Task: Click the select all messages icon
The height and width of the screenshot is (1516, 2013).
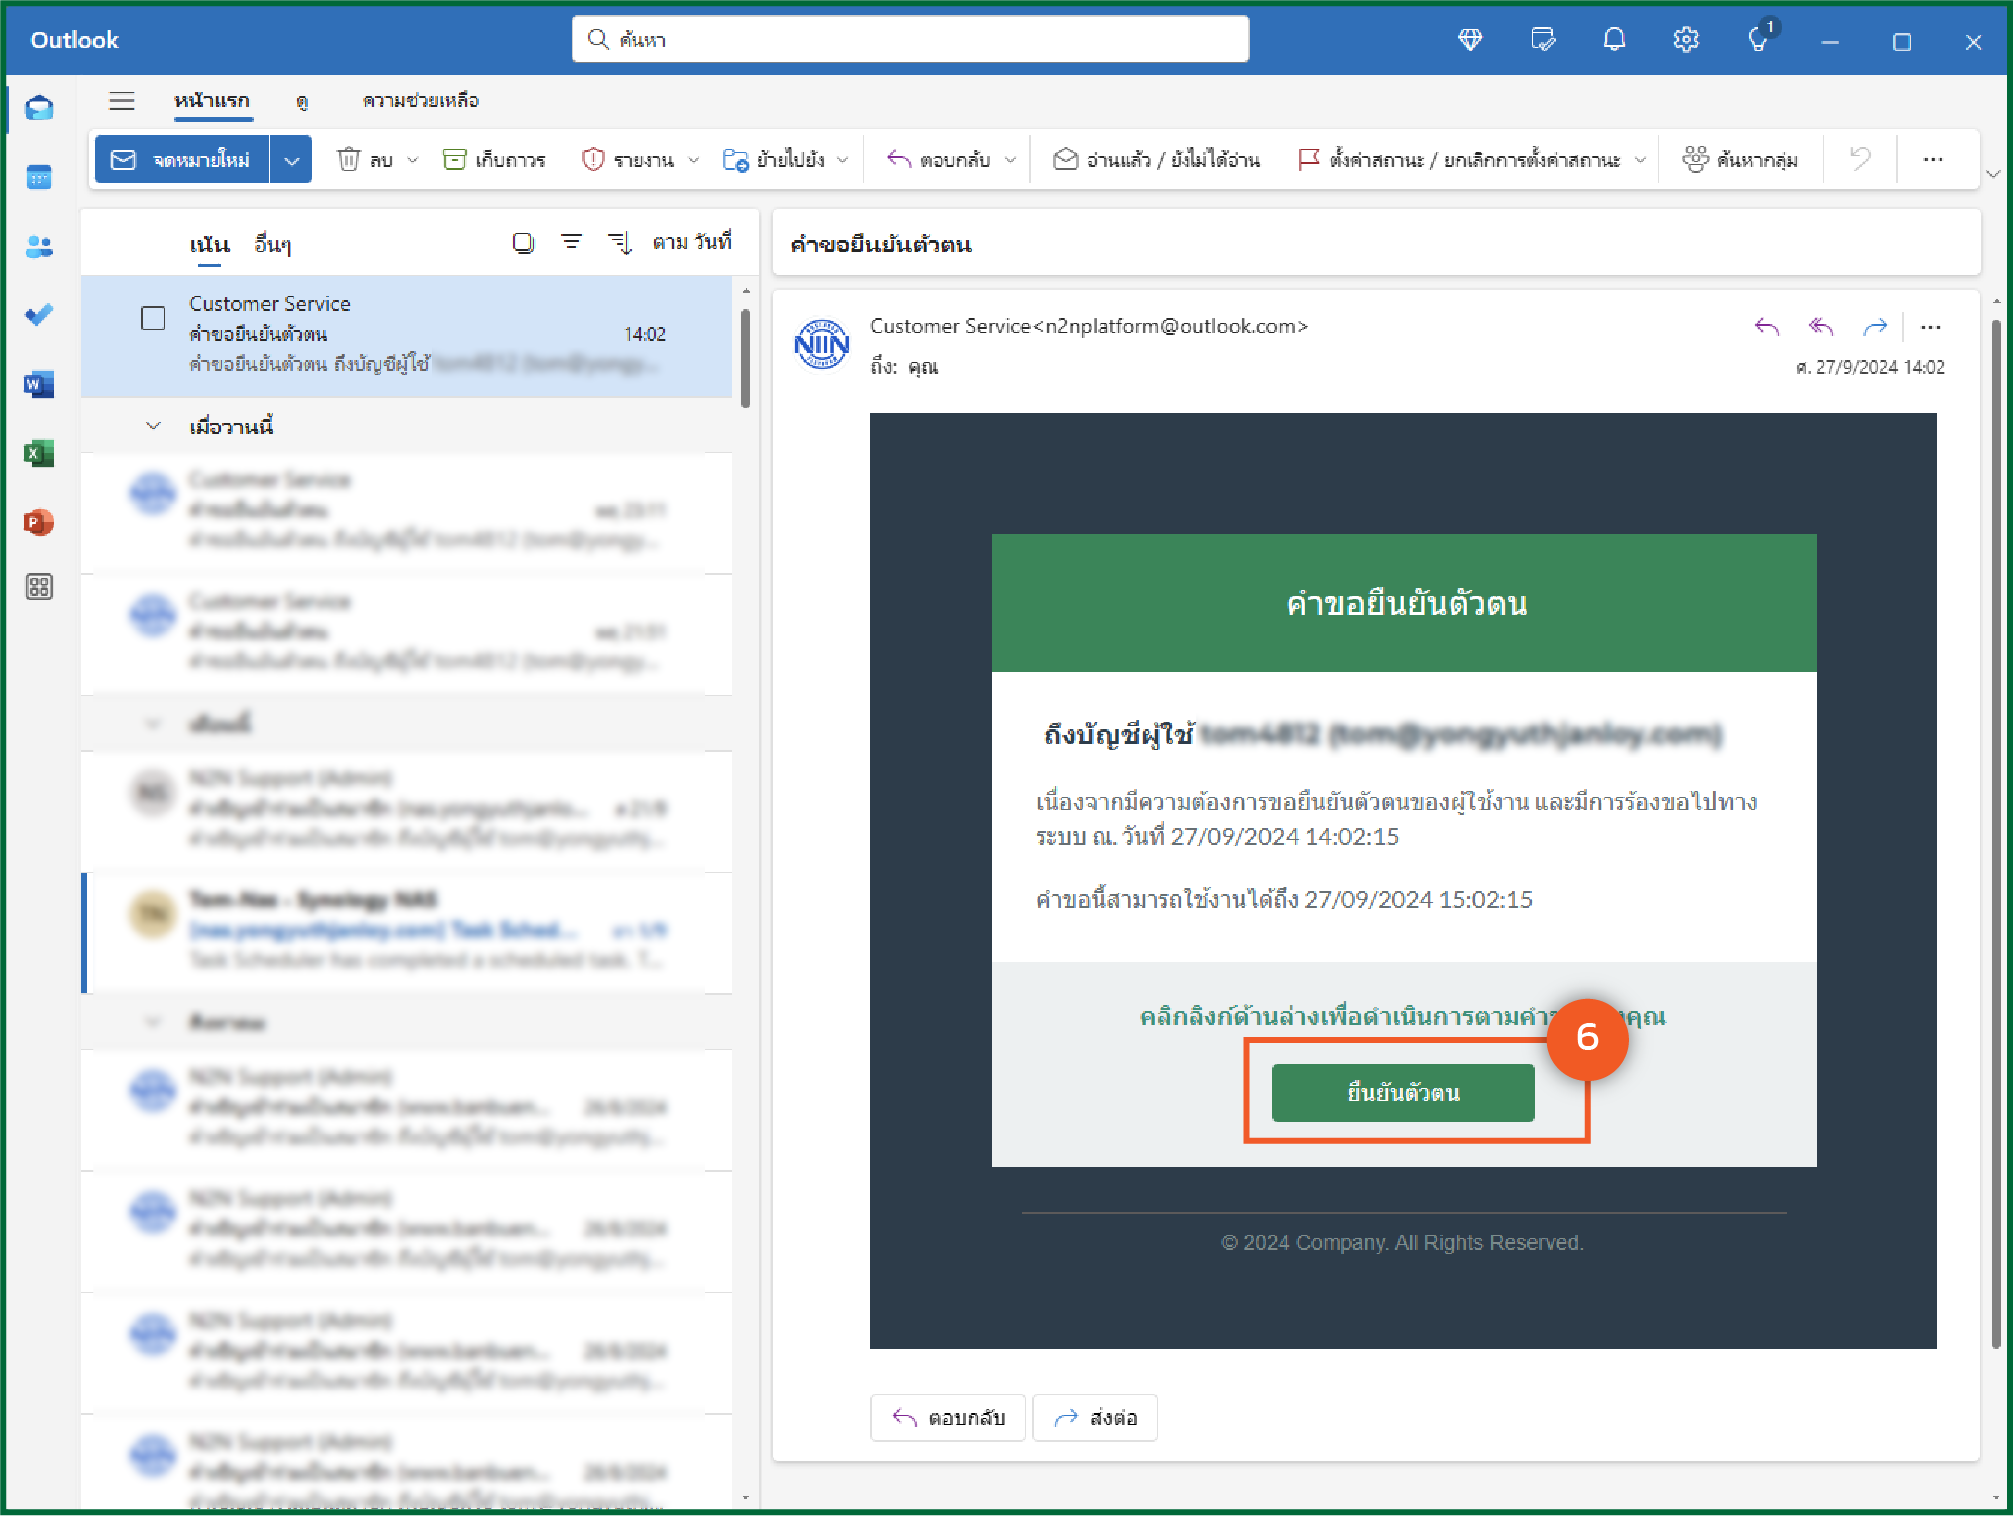Action: click(523, 243)
